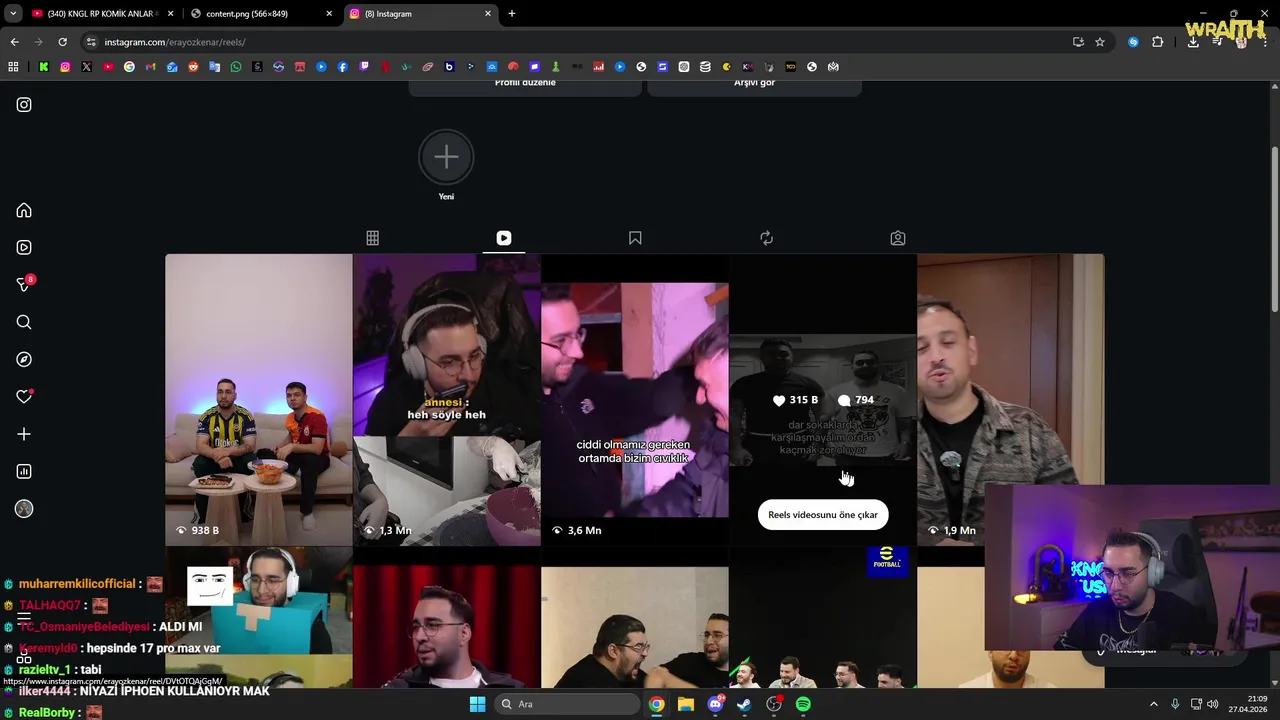This screenshot has width=1280, height=720.
Task: Open the Google bookmark
Action: coord(129,67)
